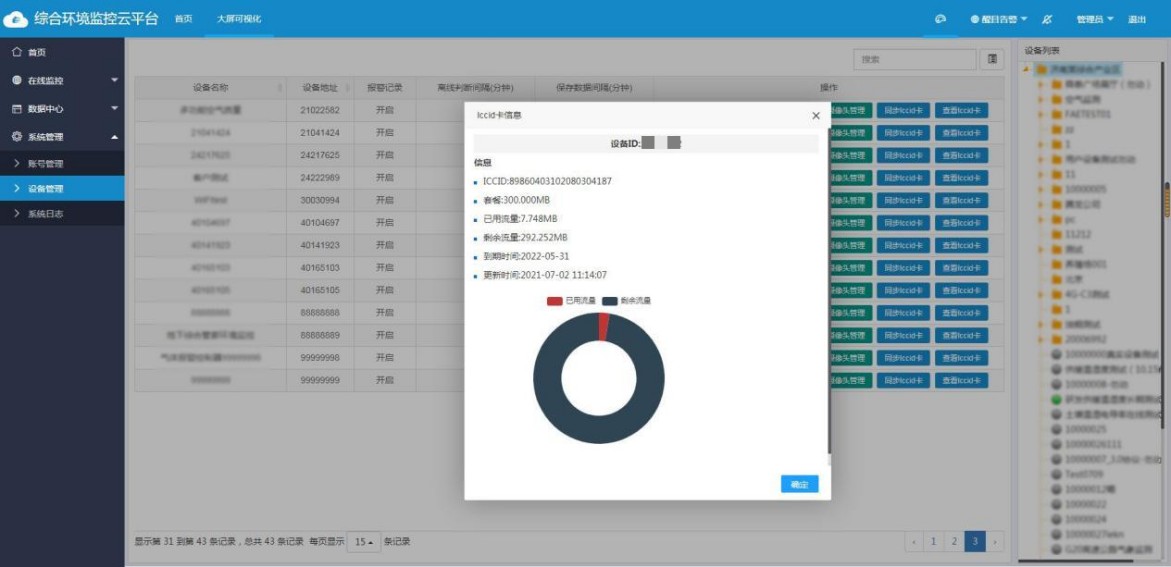
Task: Open 账号管理 in the sidebar
Action: point(45,163)
